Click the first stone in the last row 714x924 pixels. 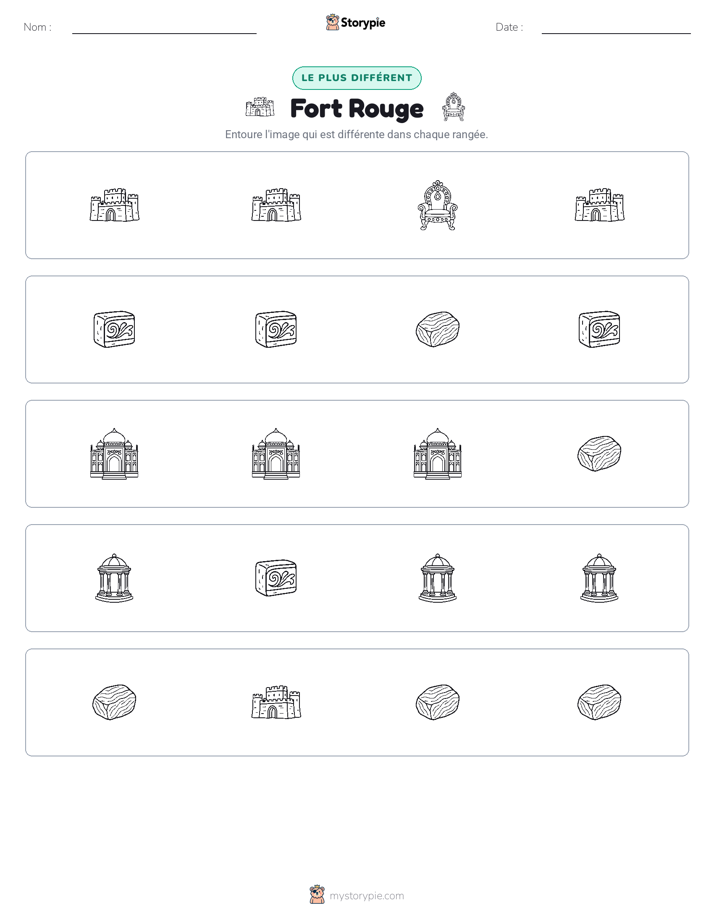pyautogui.click(x=114, y=702)
